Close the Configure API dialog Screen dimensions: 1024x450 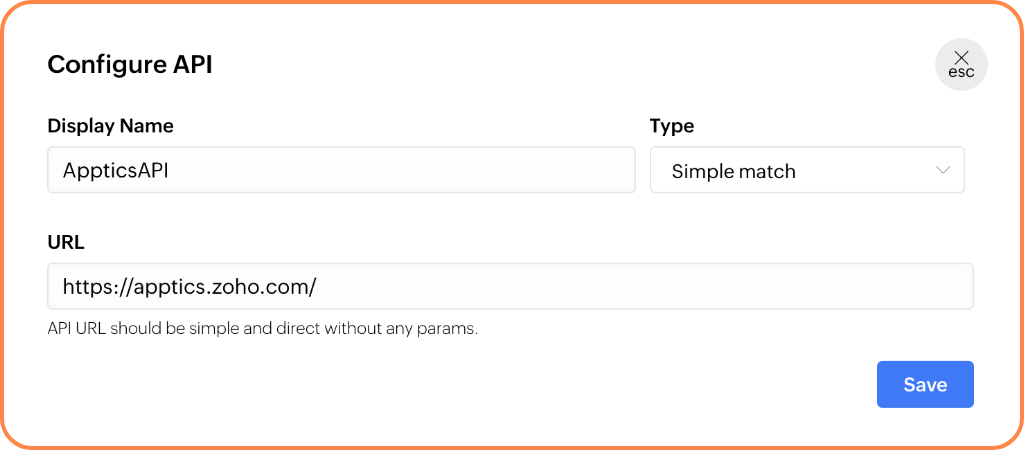point(961,65)
